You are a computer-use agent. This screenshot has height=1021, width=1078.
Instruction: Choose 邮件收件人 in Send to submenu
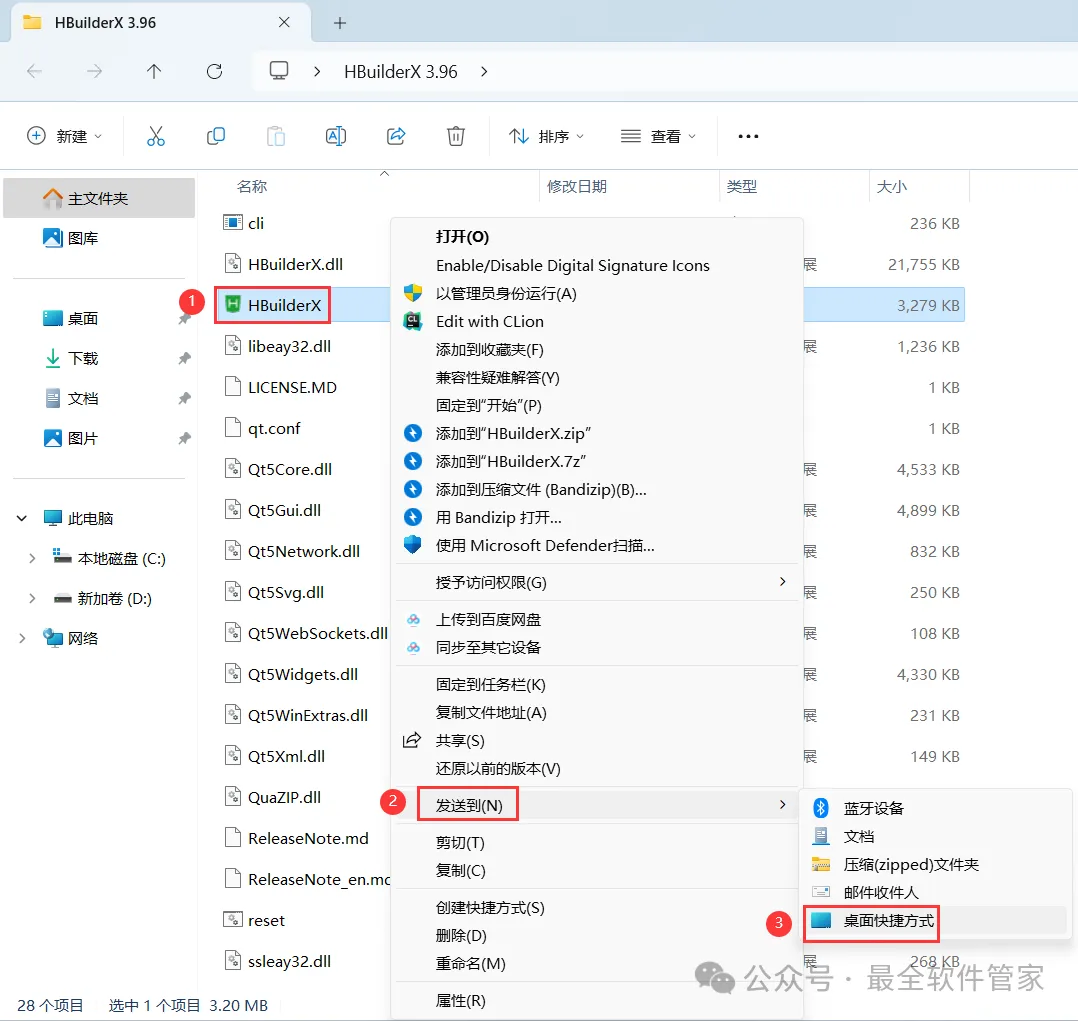[x=881, y=892]
